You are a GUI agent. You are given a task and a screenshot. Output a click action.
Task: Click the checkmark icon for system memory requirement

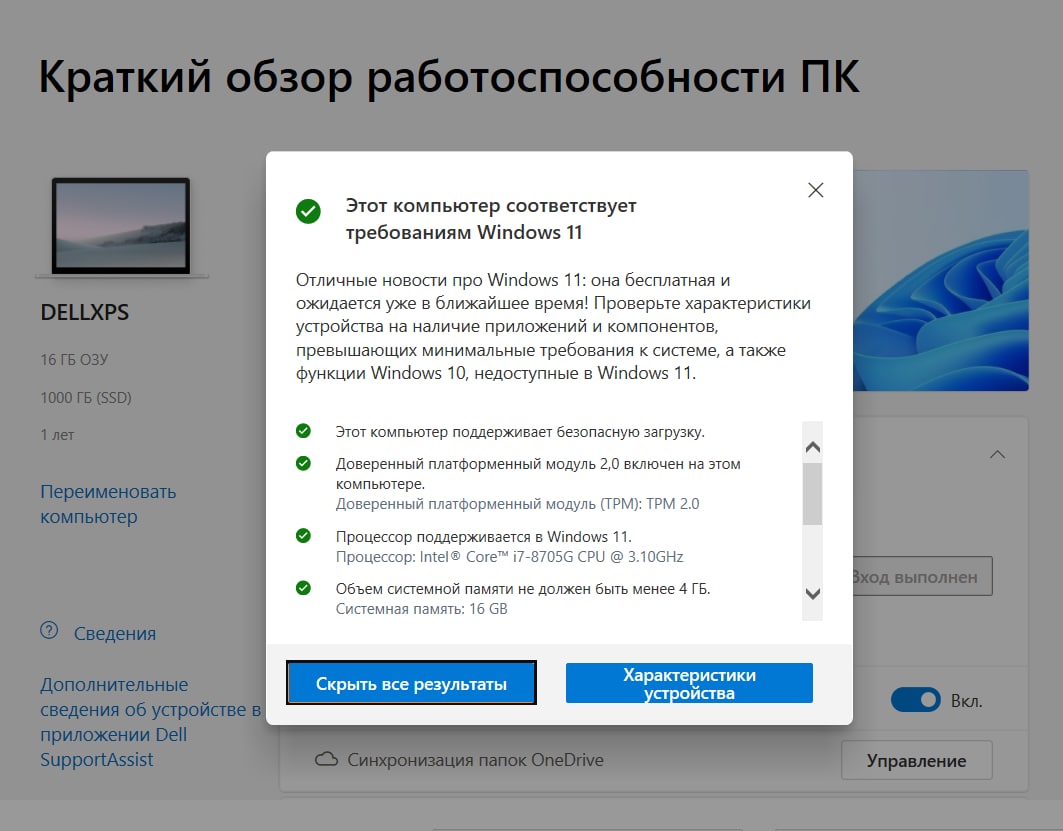coord(303,588)
